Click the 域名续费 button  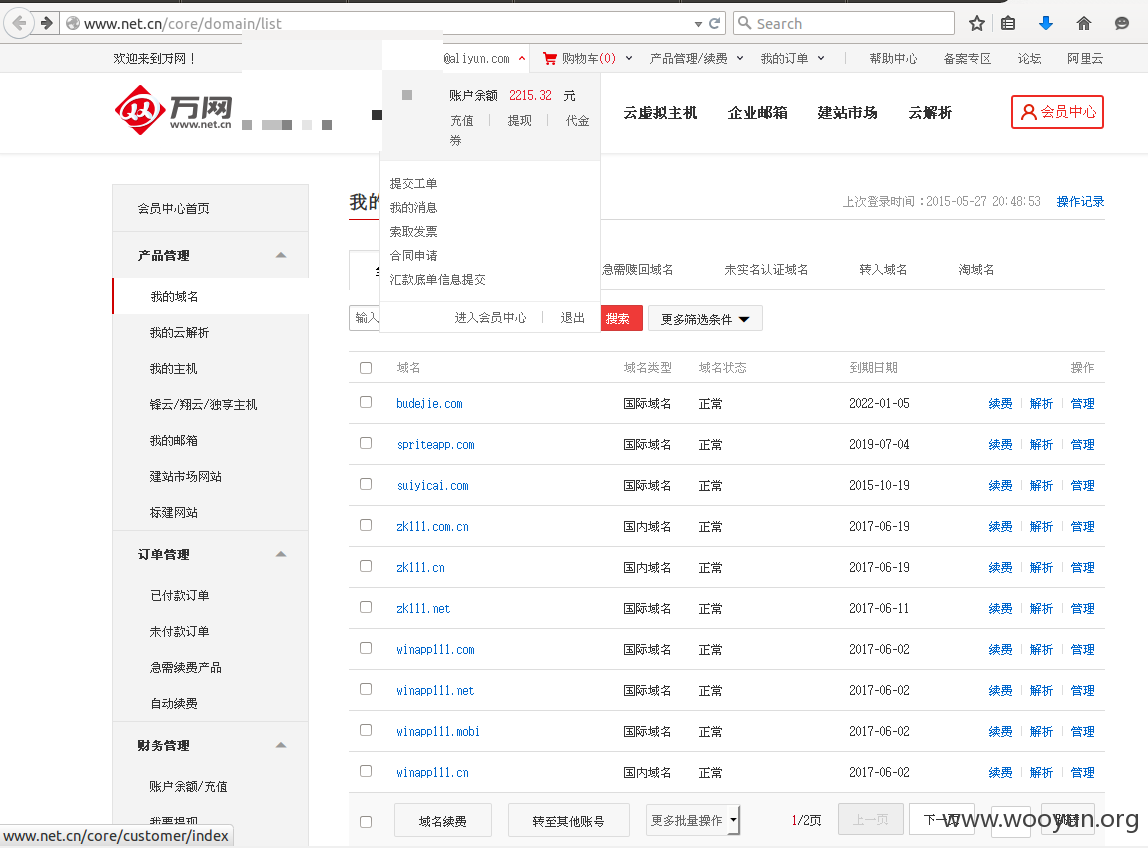(x=442, y=820)
